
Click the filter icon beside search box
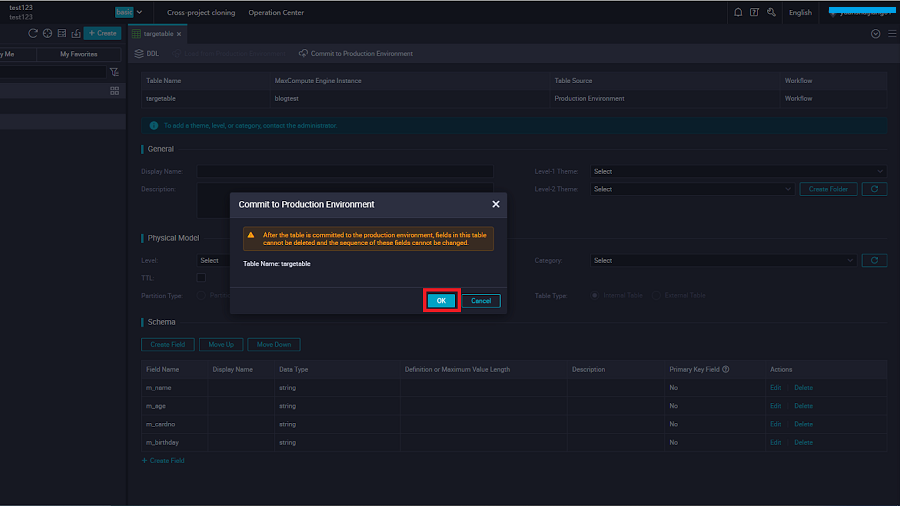pos(114,72)
